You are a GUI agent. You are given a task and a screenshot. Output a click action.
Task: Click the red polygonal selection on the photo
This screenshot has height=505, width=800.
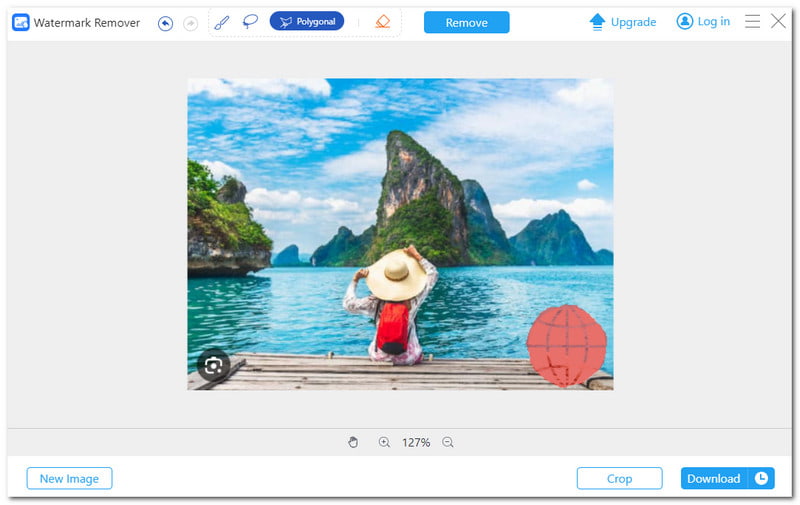[567, 346]
